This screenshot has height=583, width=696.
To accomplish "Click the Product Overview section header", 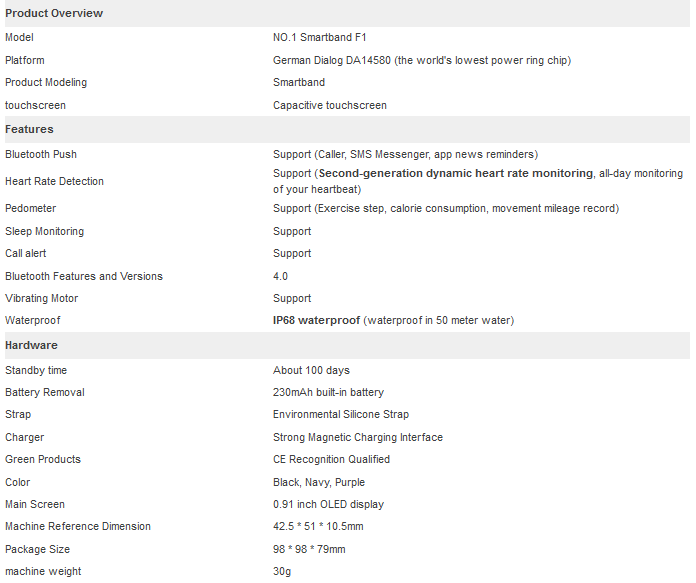I will pyautogui.click(x=54, y=13).
